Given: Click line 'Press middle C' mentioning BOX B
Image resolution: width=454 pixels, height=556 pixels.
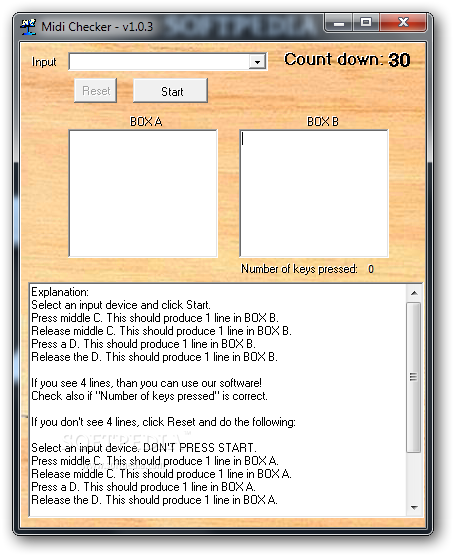Looking at the screenshot, I should tap(155, 318).
